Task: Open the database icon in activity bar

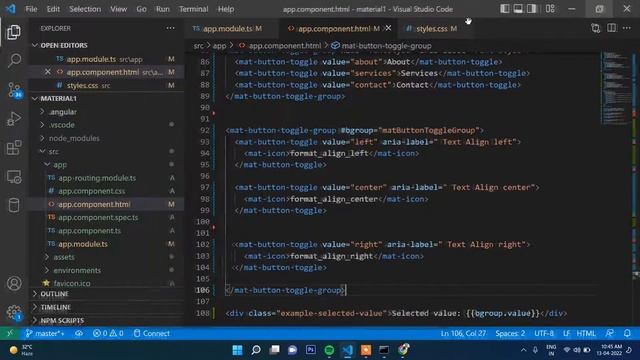Action: pos(14,205)
